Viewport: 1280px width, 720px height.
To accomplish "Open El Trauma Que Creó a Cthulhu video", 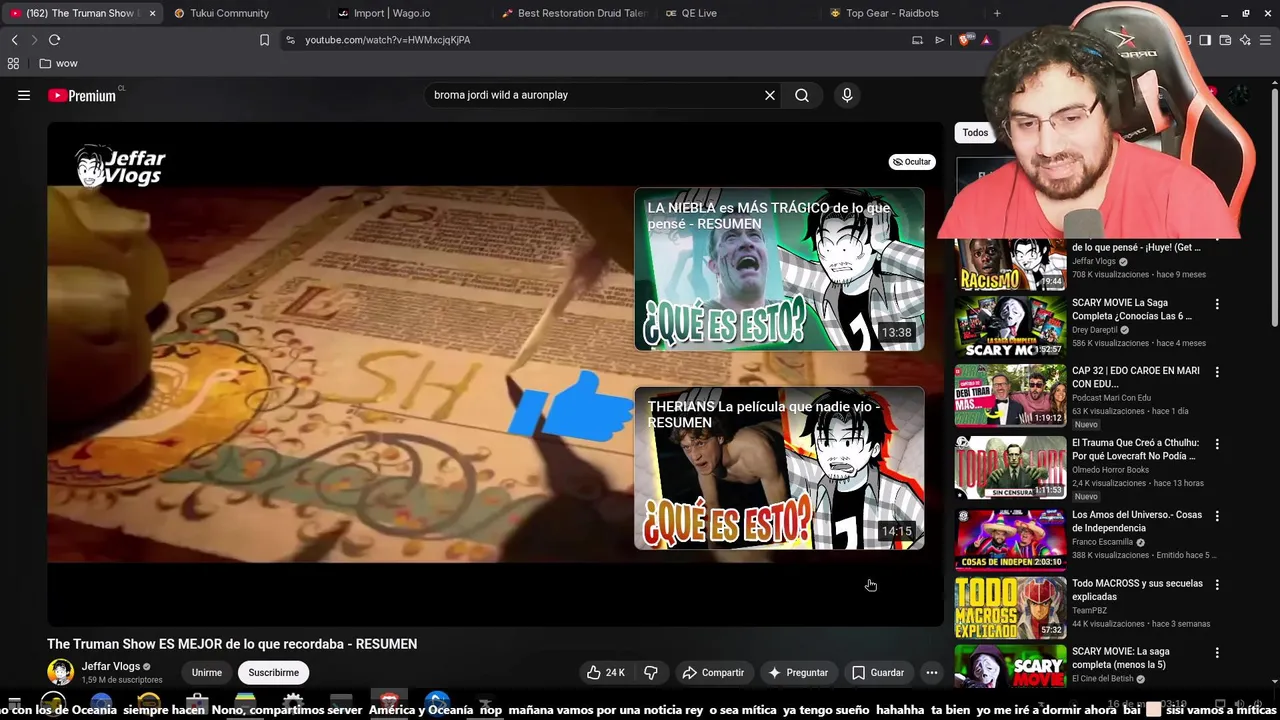I will 1134,449.
